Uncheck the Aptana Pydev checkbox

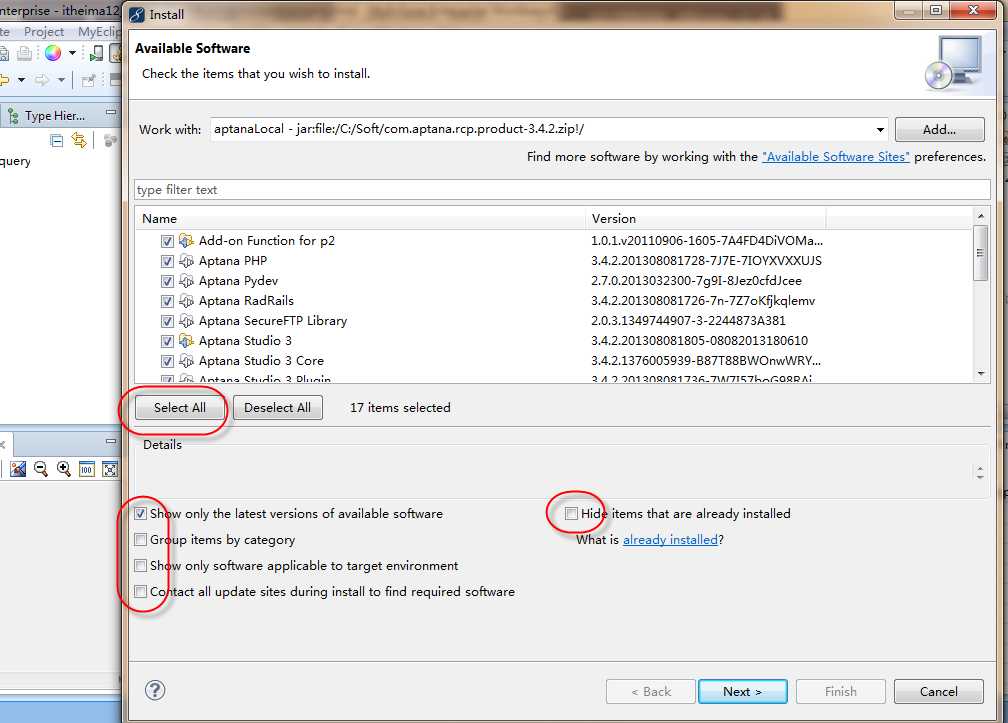point(167,281)
